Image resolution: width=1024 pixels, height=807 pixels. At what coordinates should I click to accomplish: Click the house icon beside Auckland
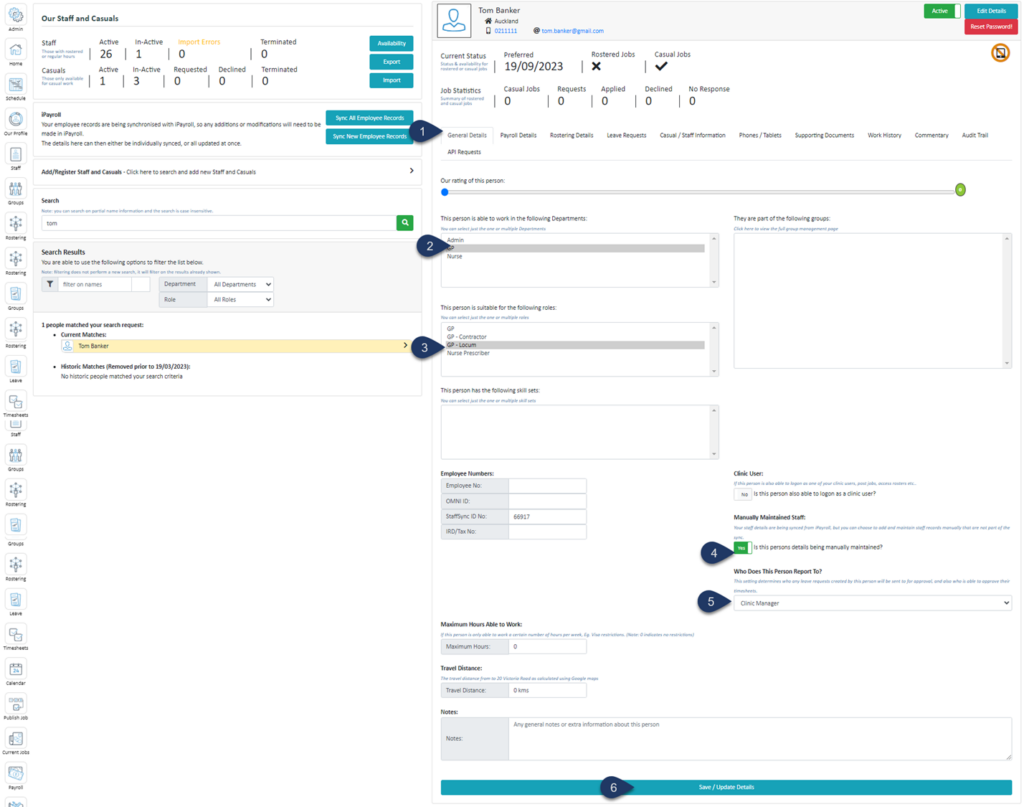tap(488, 21)
